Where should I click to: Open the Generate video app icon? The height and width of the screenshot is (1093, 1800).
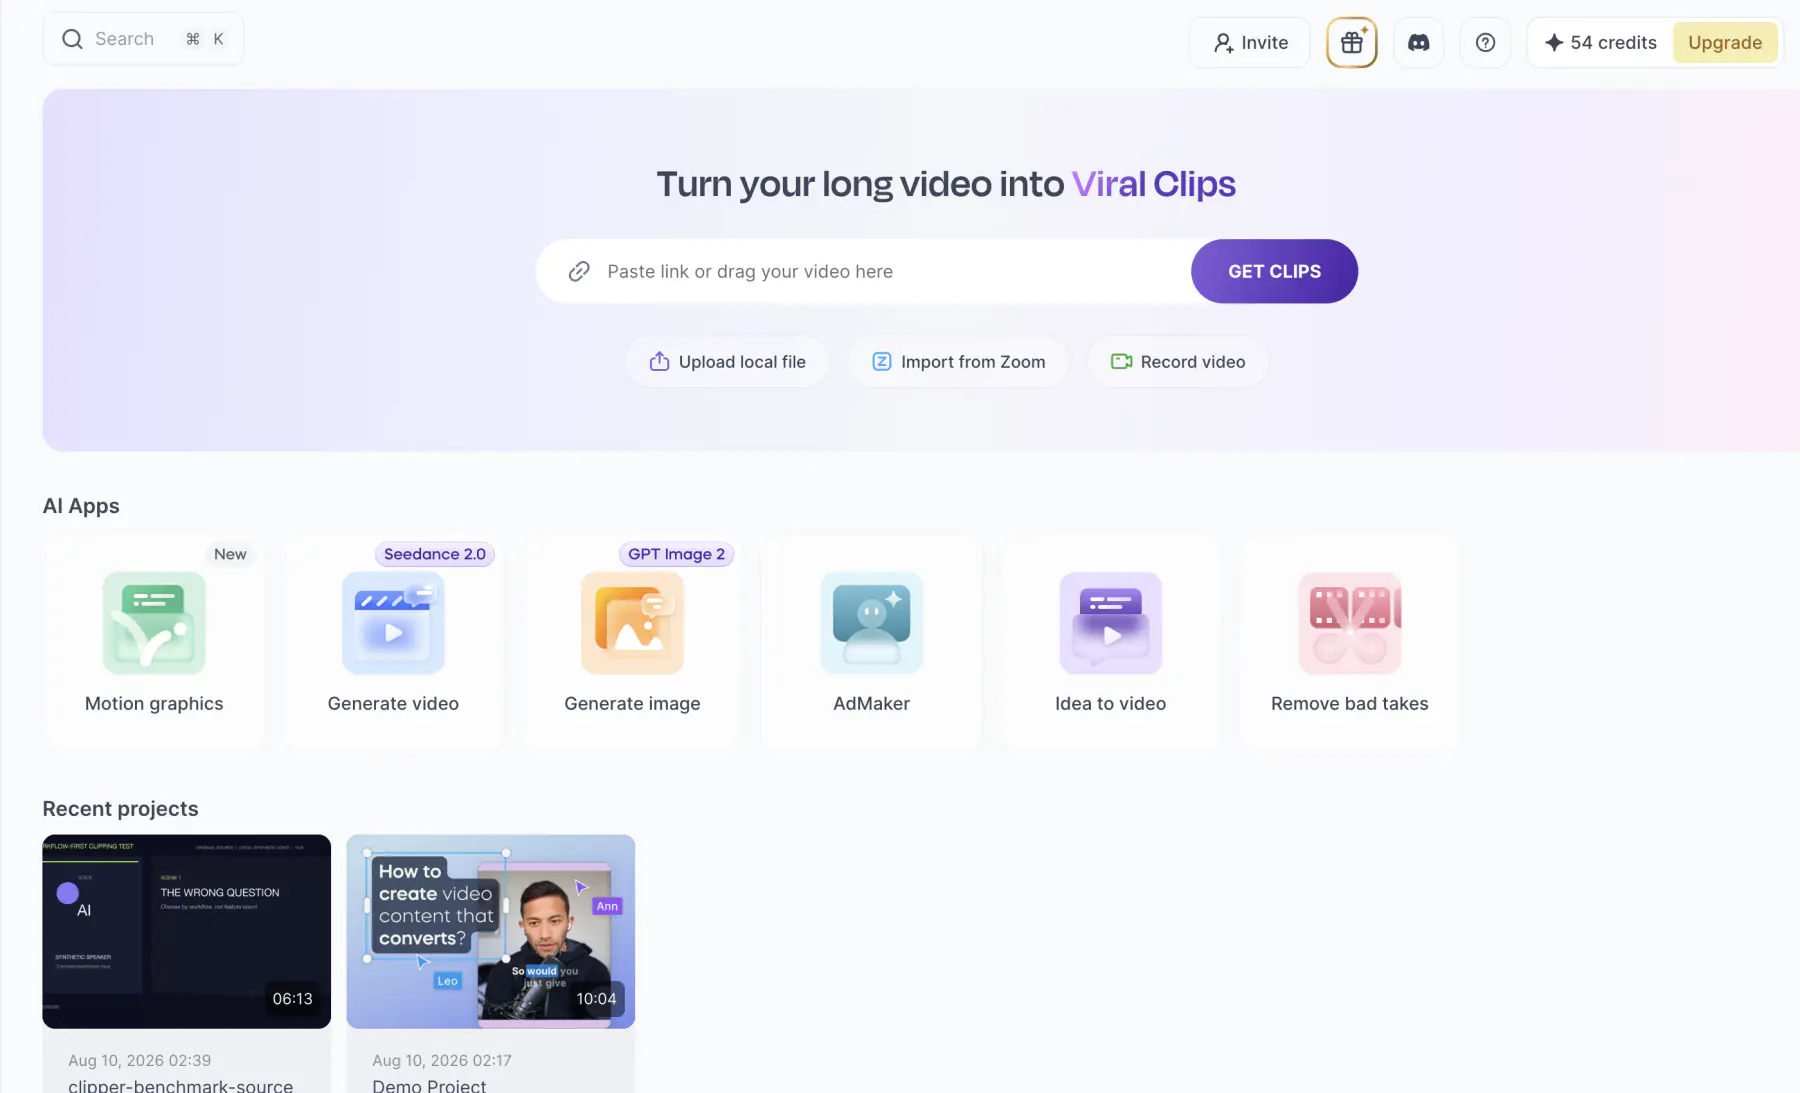coord(393,622)
